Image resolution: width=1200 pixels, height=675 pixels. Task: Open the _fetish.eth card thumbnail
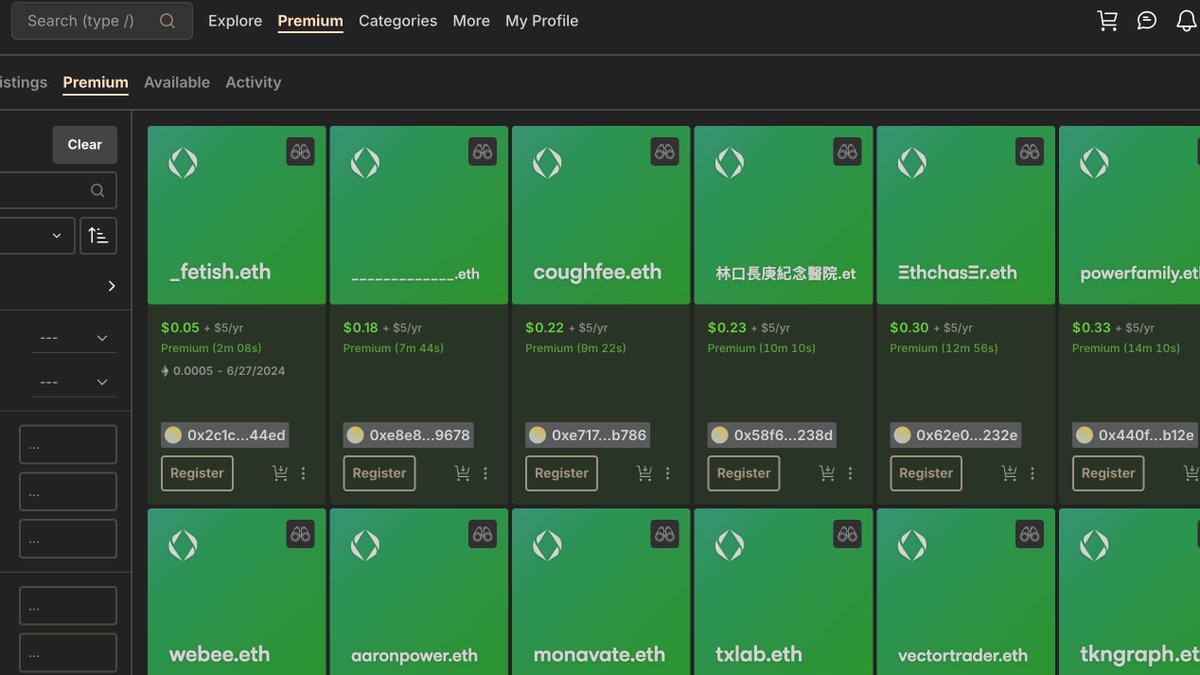tap(237, 215)
